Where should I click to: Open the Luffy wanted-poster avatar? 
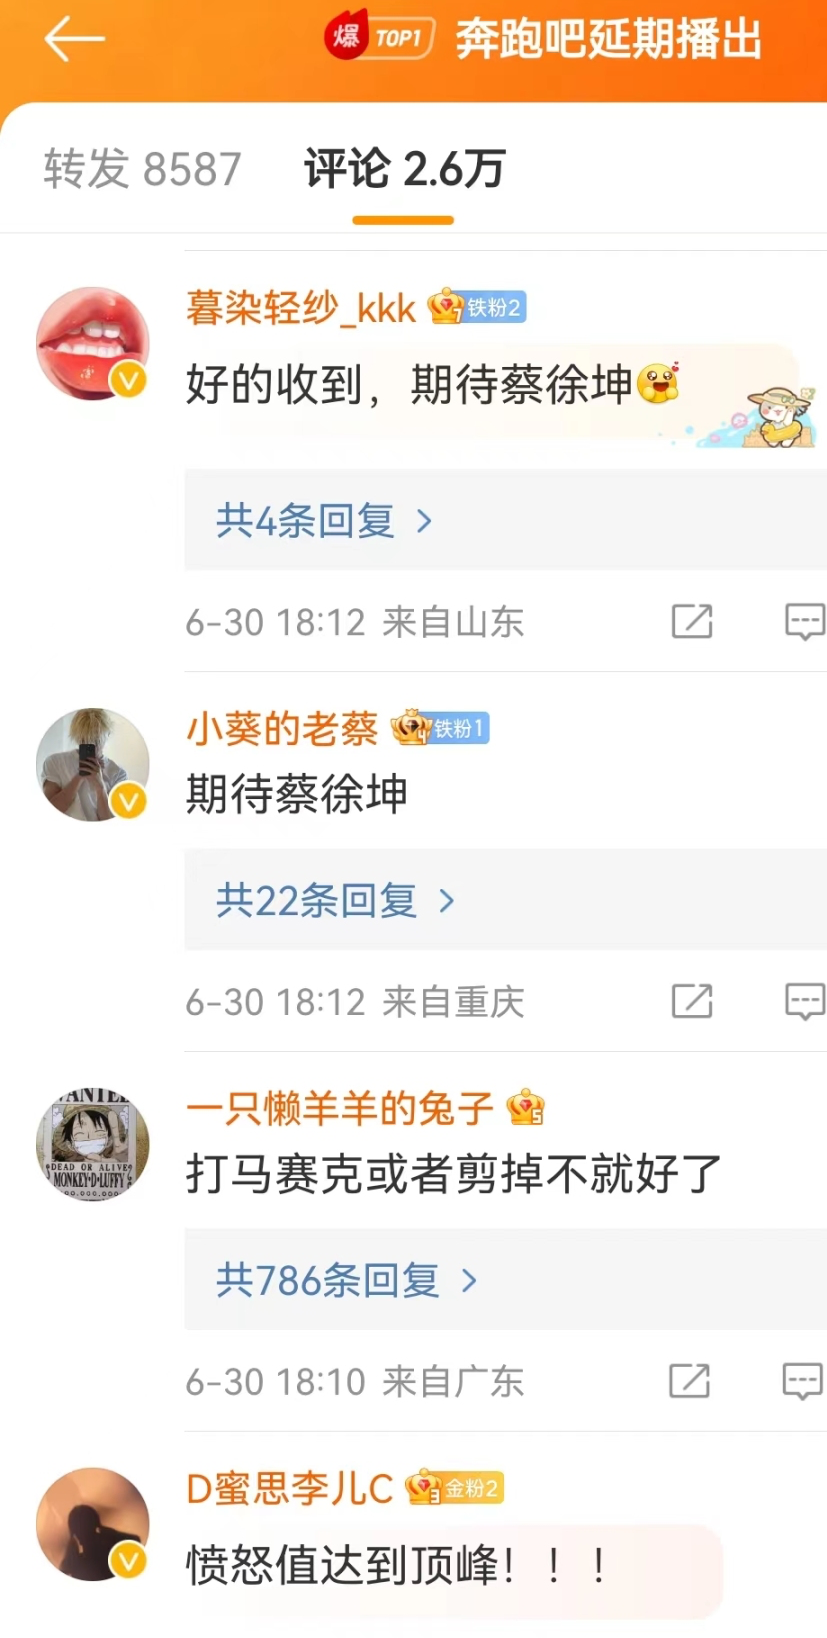click(x=93, y=1144)
